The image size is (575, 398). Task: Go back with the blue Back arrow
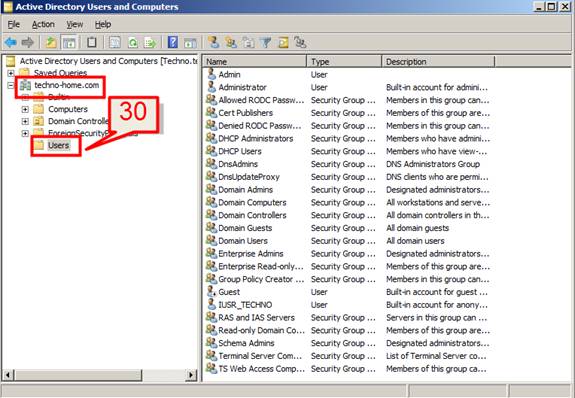tap(11, 43)
